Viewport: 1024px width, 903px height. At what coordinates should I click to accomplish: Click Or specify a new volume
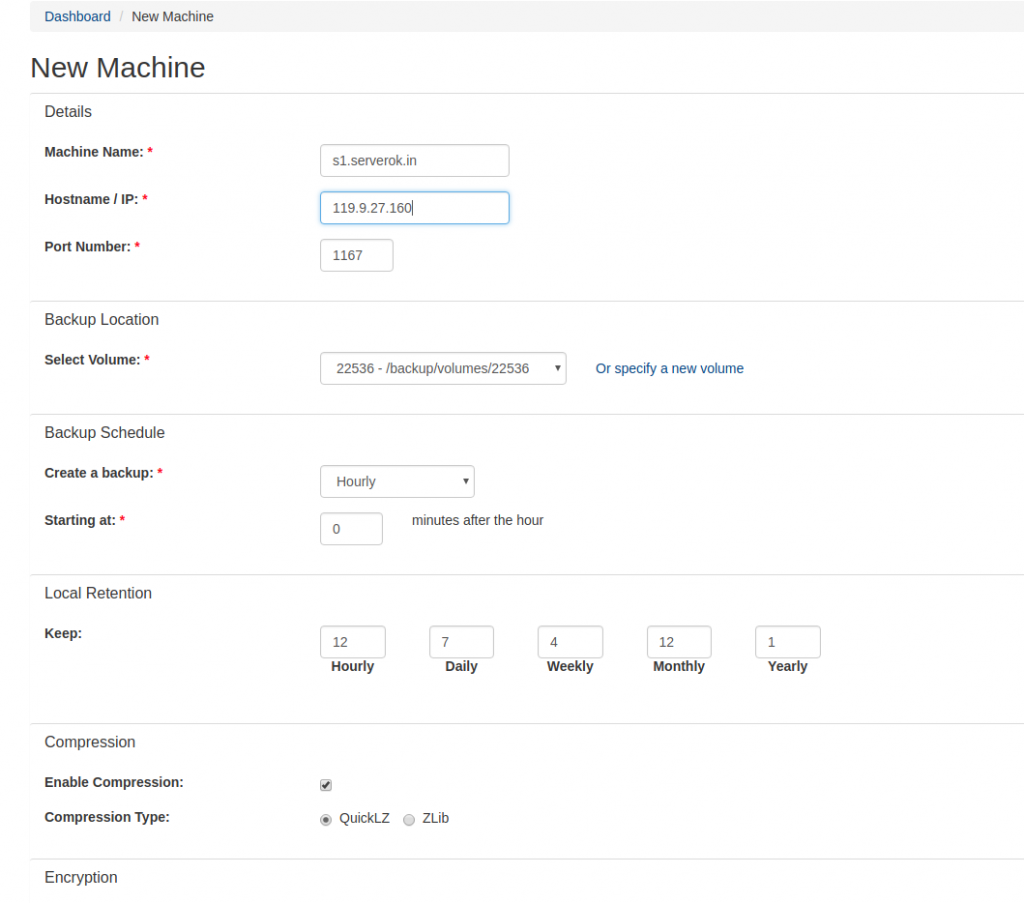(x=669, y=368)
